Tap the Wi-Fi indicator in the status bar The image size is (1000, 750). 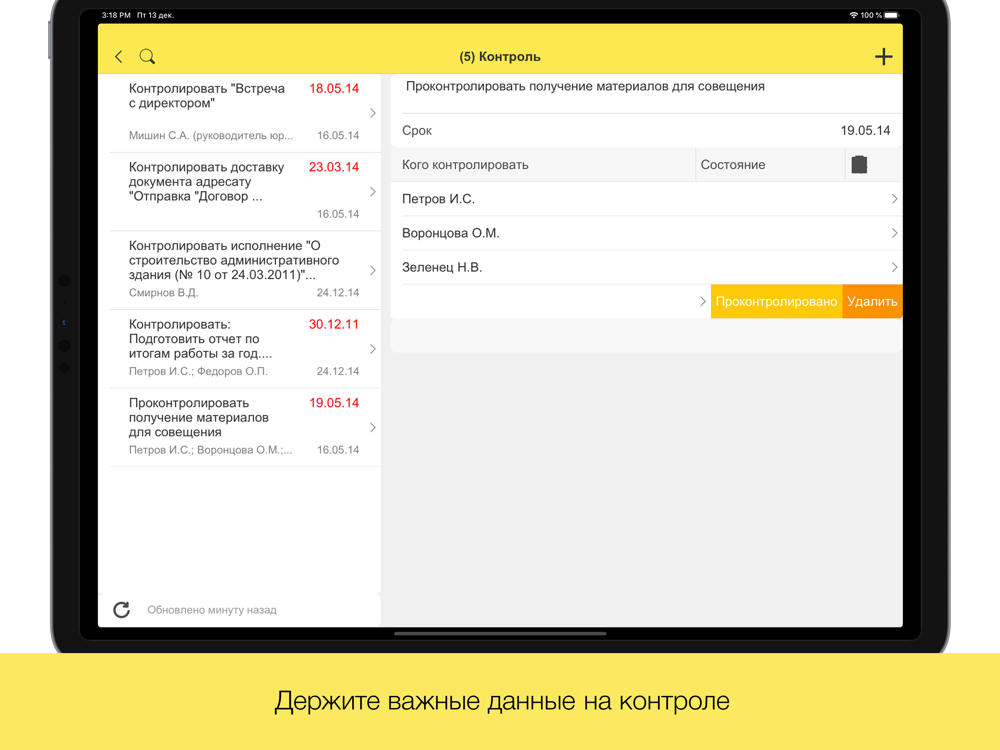click(x=853, y=15)
